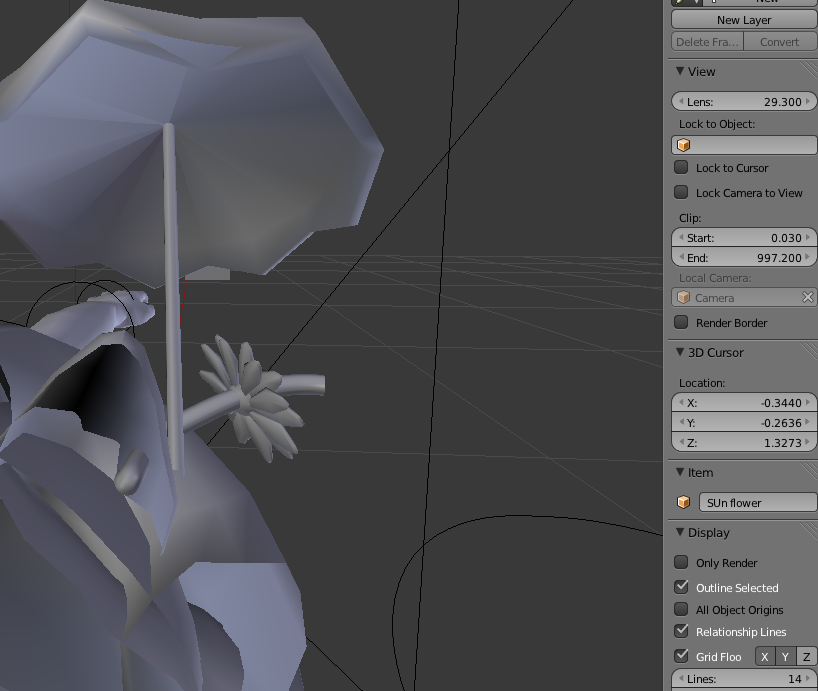Disable Relationship Lines checkbox
Screen dimensions: 818x691
681,631
